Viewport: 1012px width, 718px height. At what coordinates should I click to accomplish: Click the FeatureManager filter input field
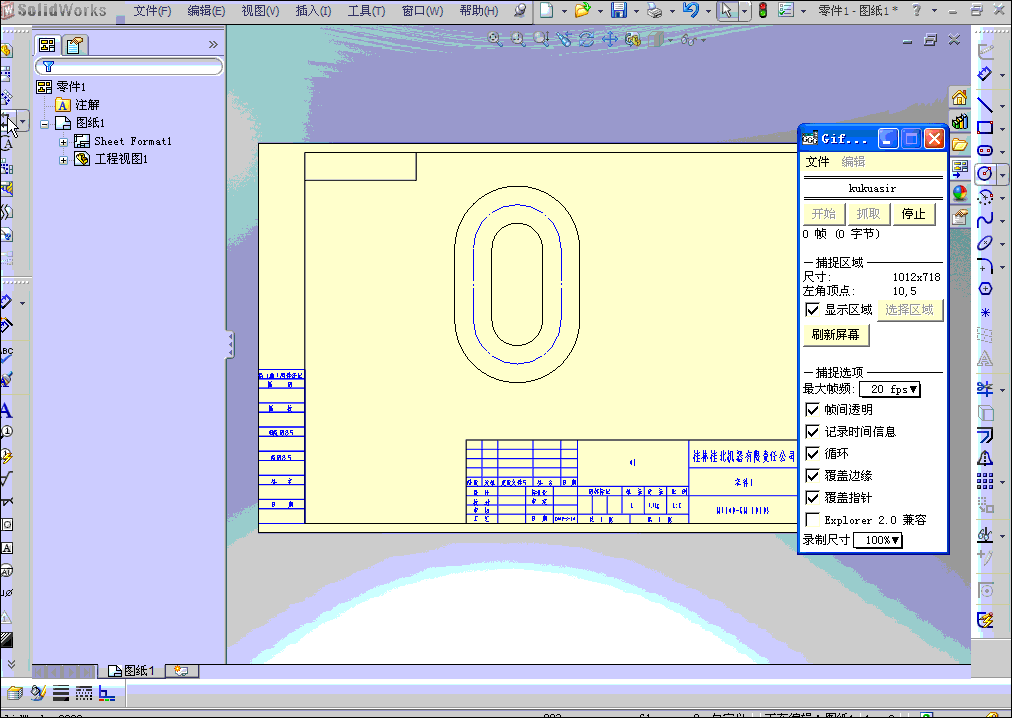[129, 67]
